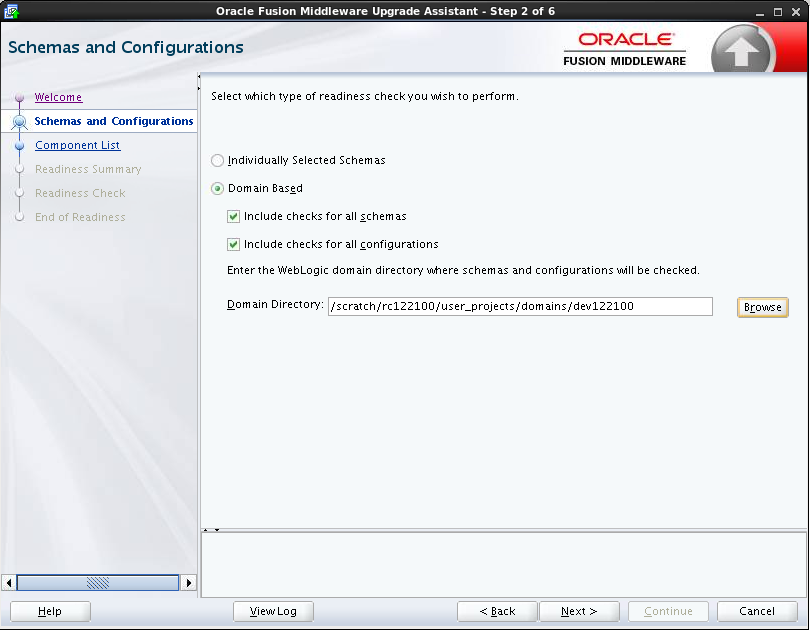Toggle Include checks for all configurations
This screenshot has width=810, height=631.
point(233,244)
